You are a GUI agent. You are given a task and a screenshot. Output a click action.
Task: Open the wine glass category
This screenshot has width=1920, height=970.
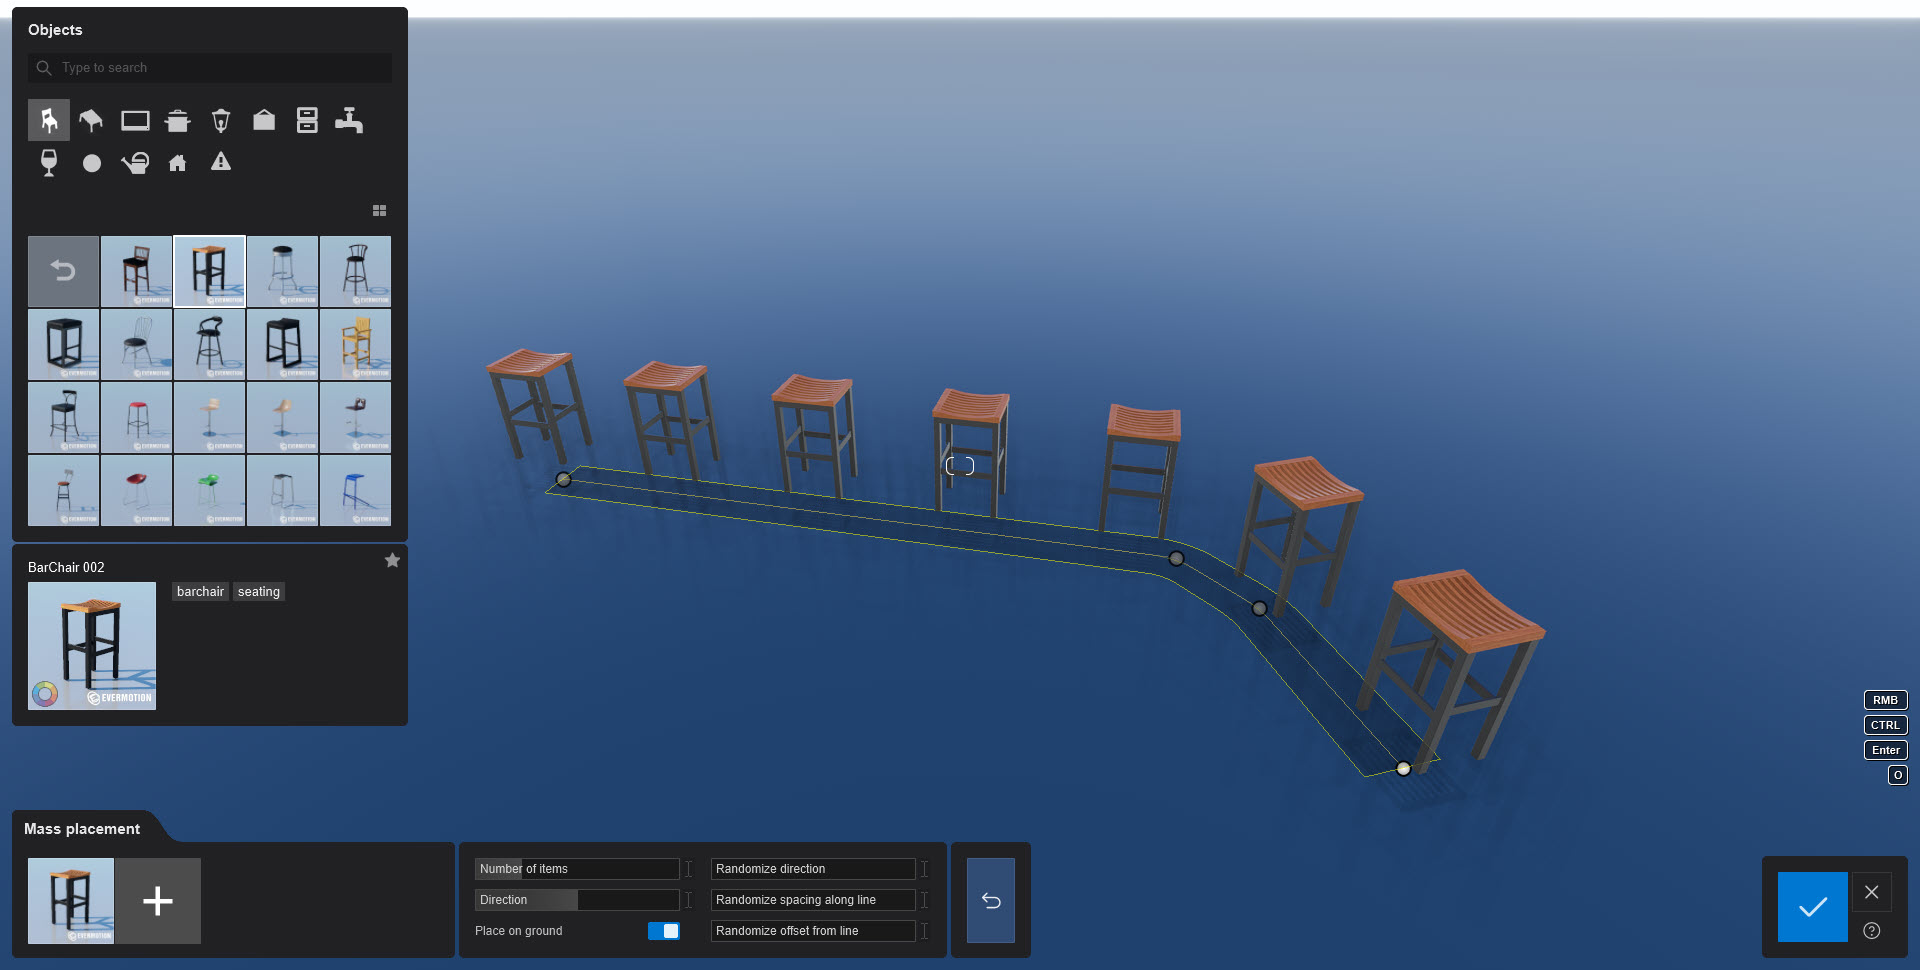48,162
